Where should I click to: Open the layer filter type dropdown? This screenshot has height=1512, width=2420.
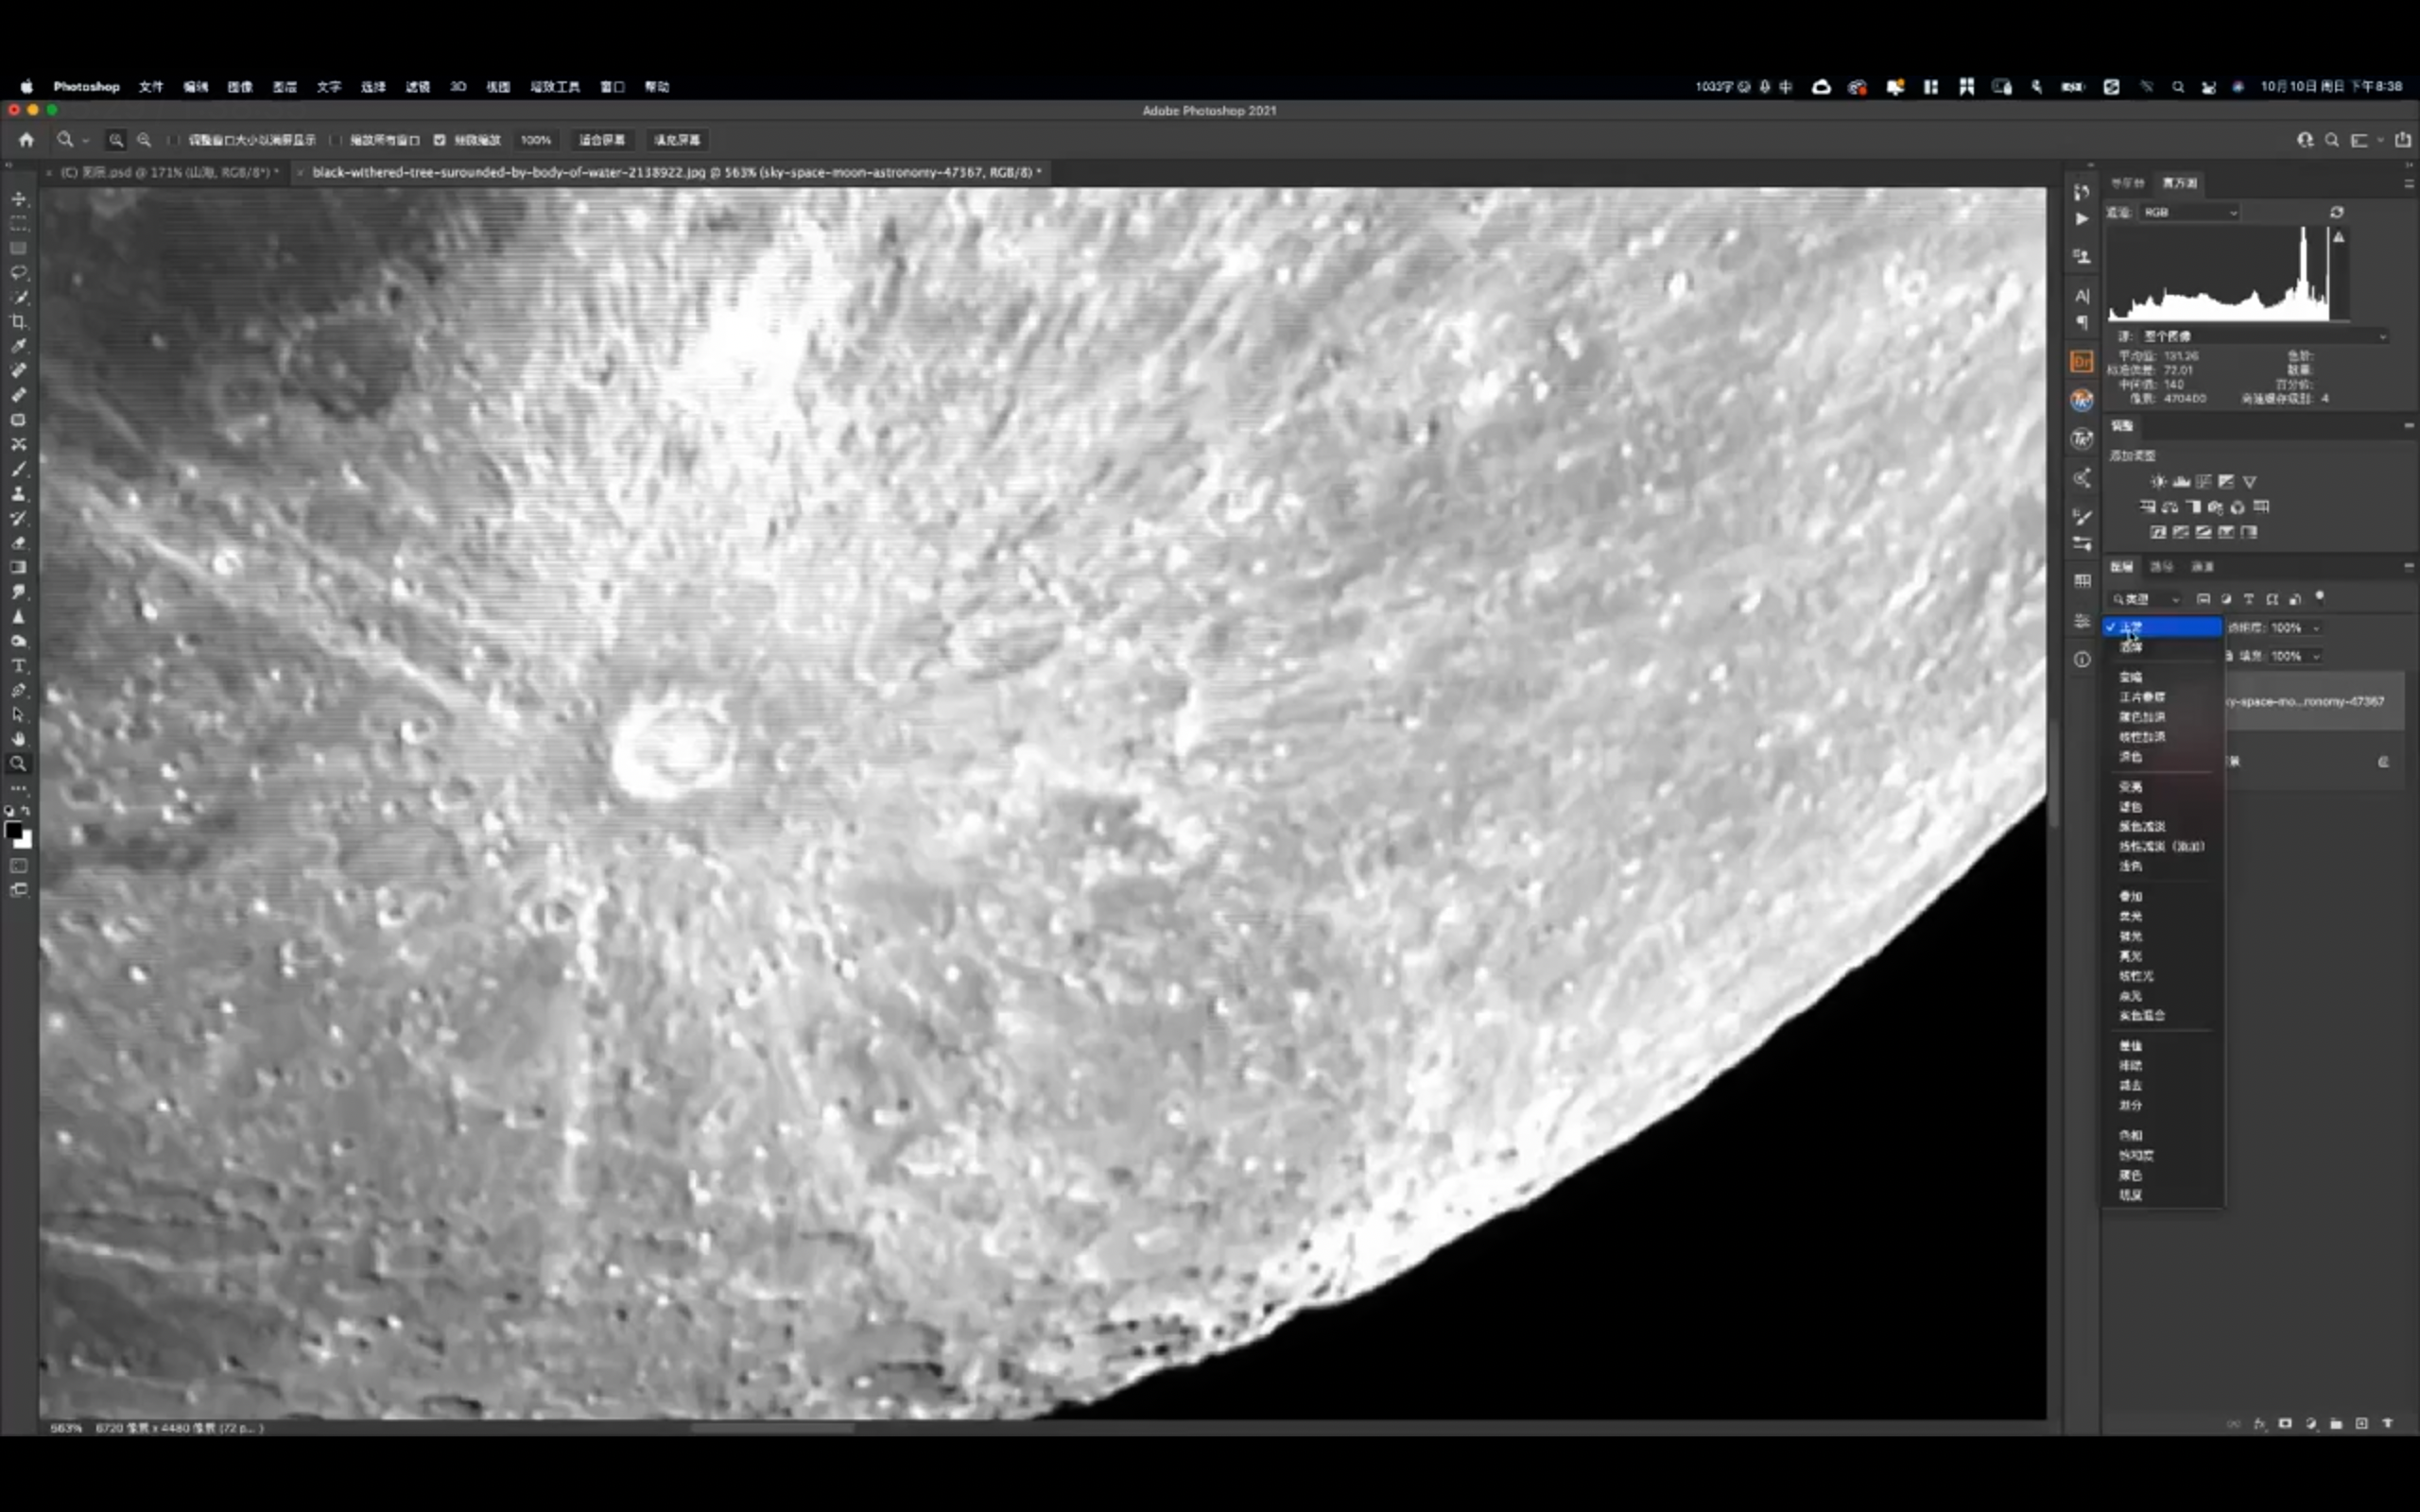(x=2146, y=599)
